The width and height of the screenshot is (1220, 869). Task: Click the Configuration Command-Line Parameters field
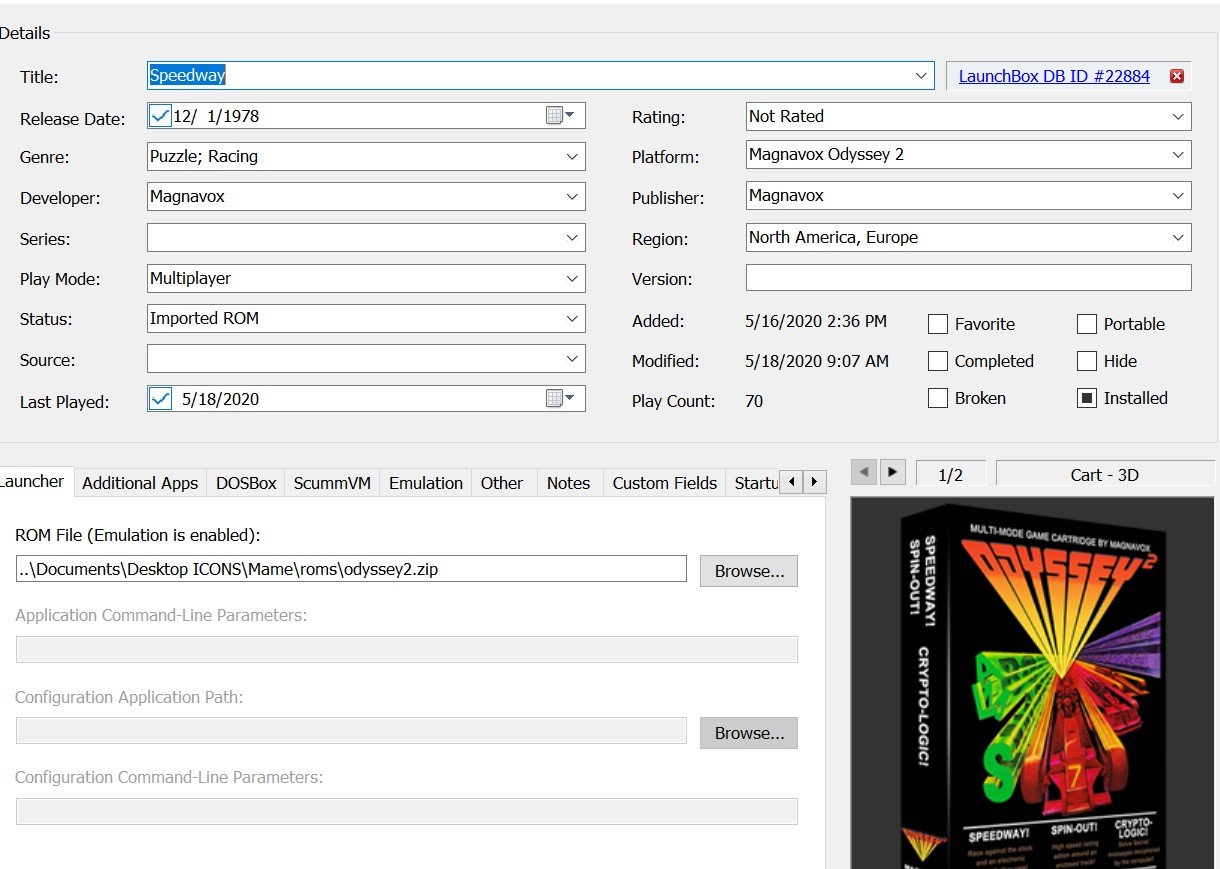click(x=406, y=811)
